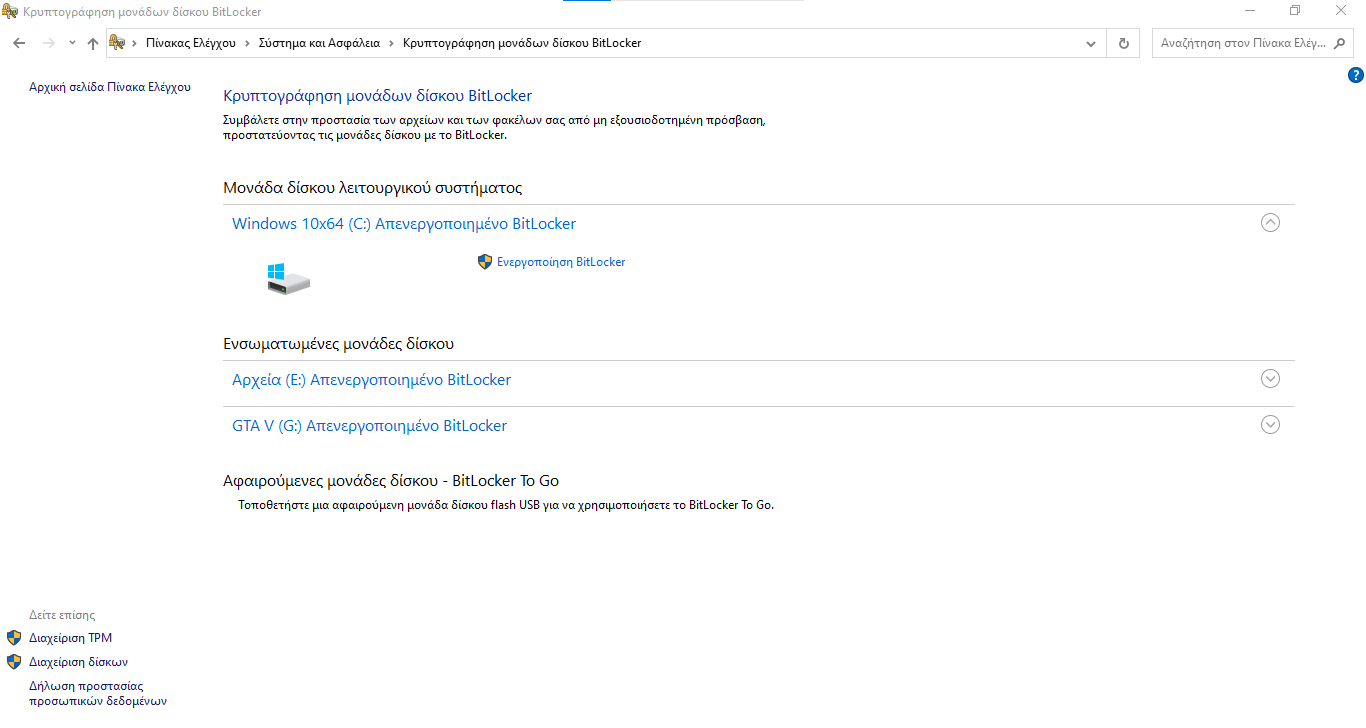Open the recent locations dropdown arrow

[x=72, y=43]
